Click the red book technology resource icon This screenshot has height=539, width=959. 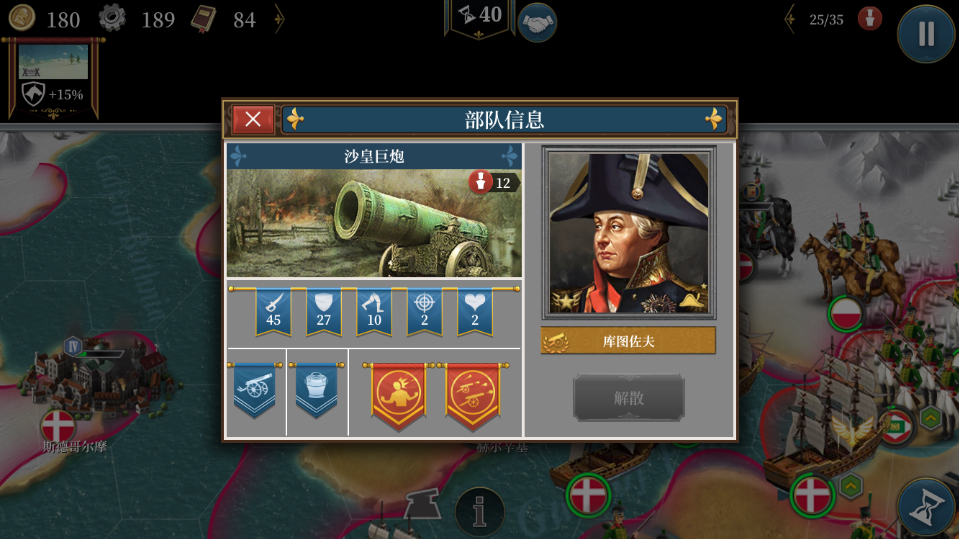204,19
